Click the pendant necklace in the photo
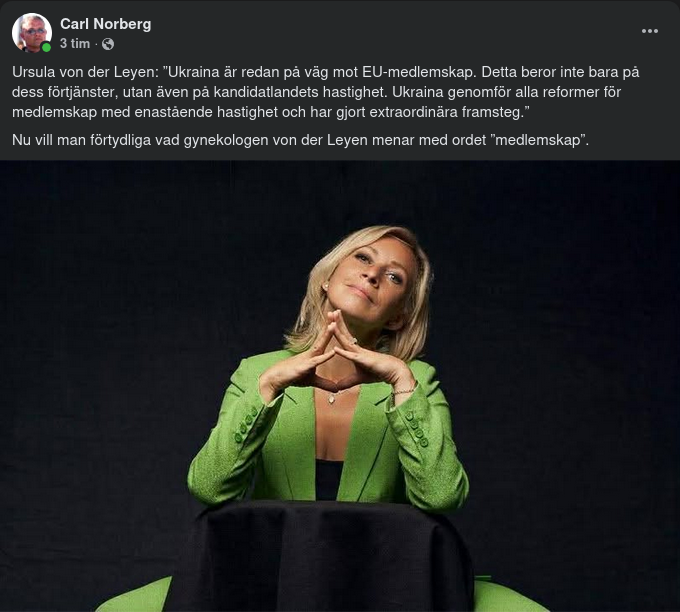Screen dimensions: 680x612 tap(332, 397)
